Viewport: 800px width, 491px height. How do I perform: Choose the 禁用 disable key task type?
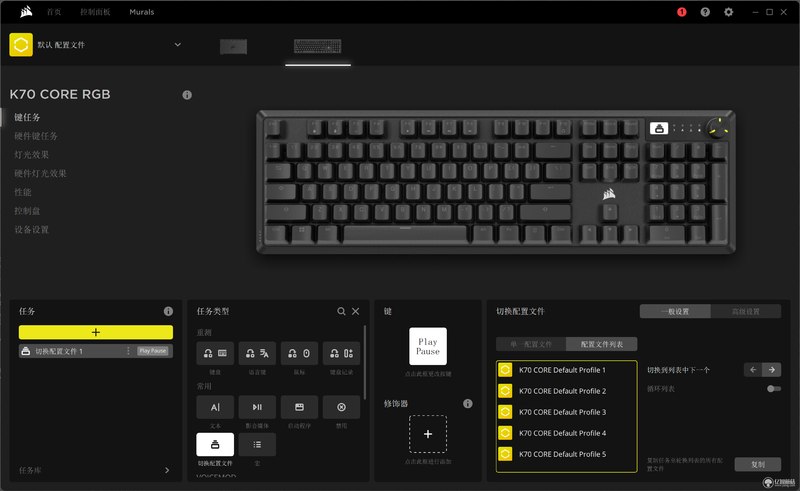pos(341,407)
